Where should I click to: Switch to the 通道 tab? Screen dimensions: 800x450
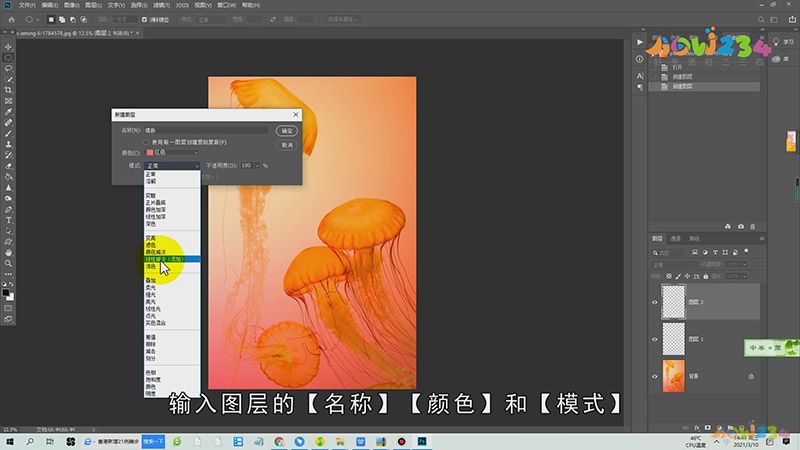pos(676,238)
